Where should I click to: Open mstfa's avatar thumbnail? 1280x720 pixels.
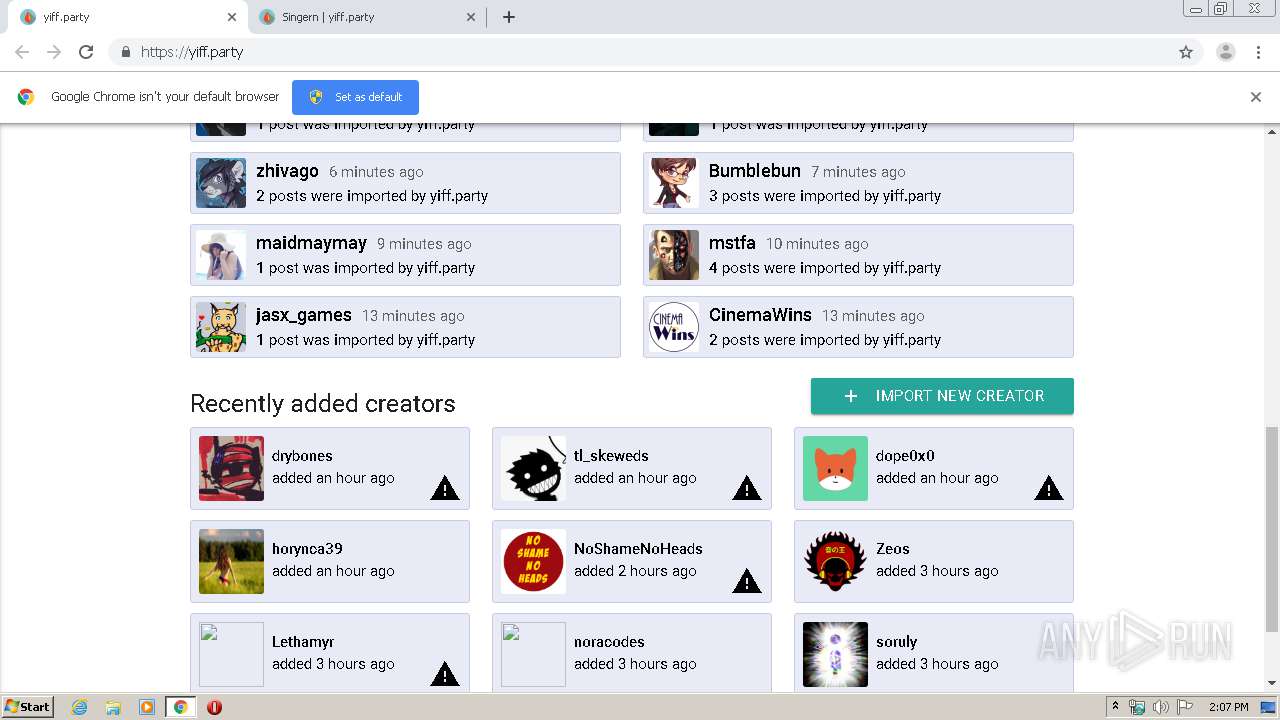[674, 255]
